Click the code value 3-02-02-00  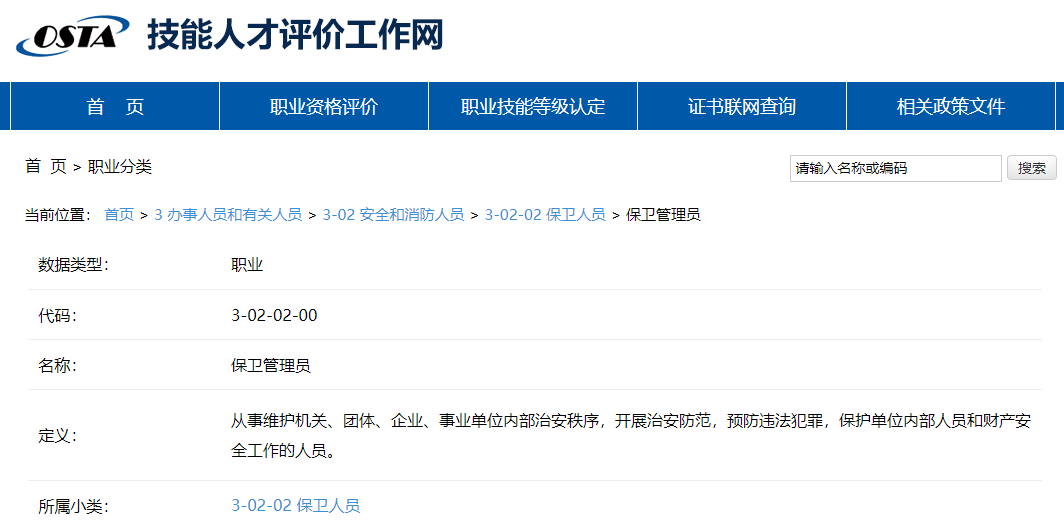coord(274,316)
